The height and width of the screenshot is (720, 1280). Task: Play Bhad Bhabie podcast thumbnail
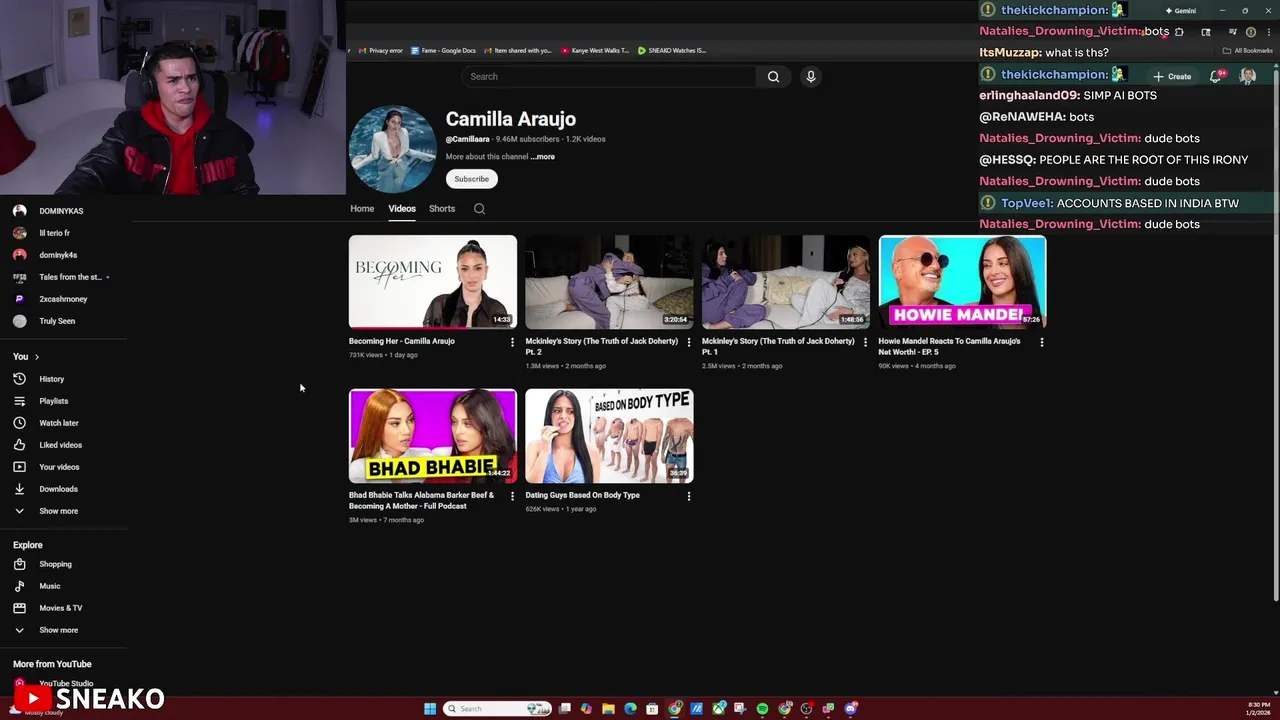click(x=433, y=436)
